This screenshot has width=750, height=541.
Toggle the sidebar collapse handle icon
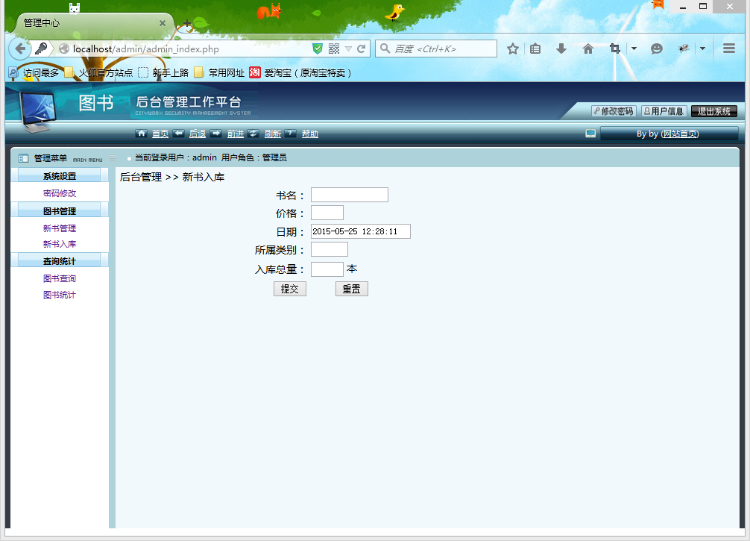[x=112, y=157]
